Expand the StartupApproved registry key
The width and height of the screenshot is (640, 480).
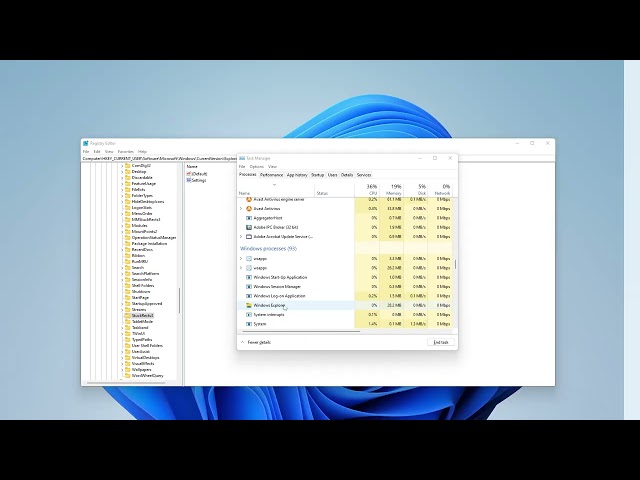[x=122, y=304]
